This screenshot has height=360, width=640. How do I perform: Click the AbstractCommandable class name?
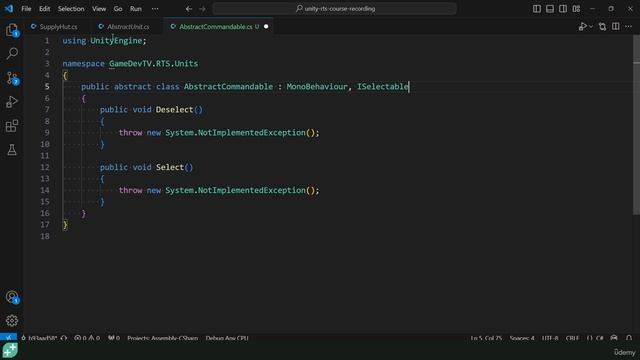[x=228, y=87]
